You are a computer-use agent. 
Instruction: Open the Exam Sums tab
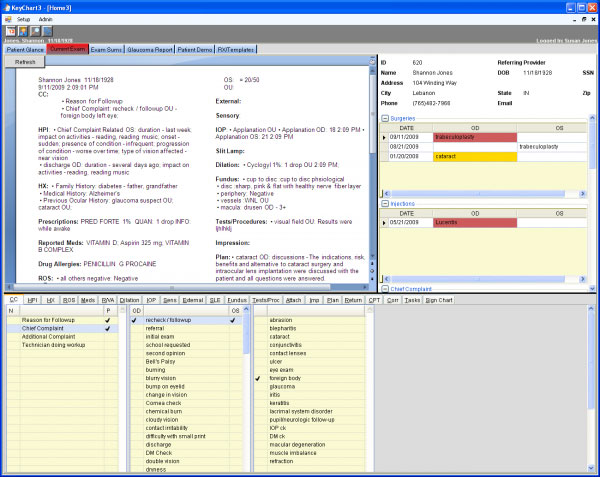coord(106,50)
